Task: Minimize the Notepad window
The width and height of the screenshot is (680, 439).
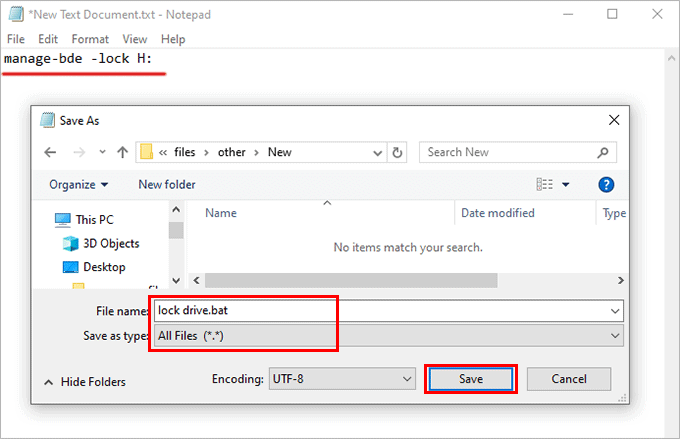Action: coord(568,14)
